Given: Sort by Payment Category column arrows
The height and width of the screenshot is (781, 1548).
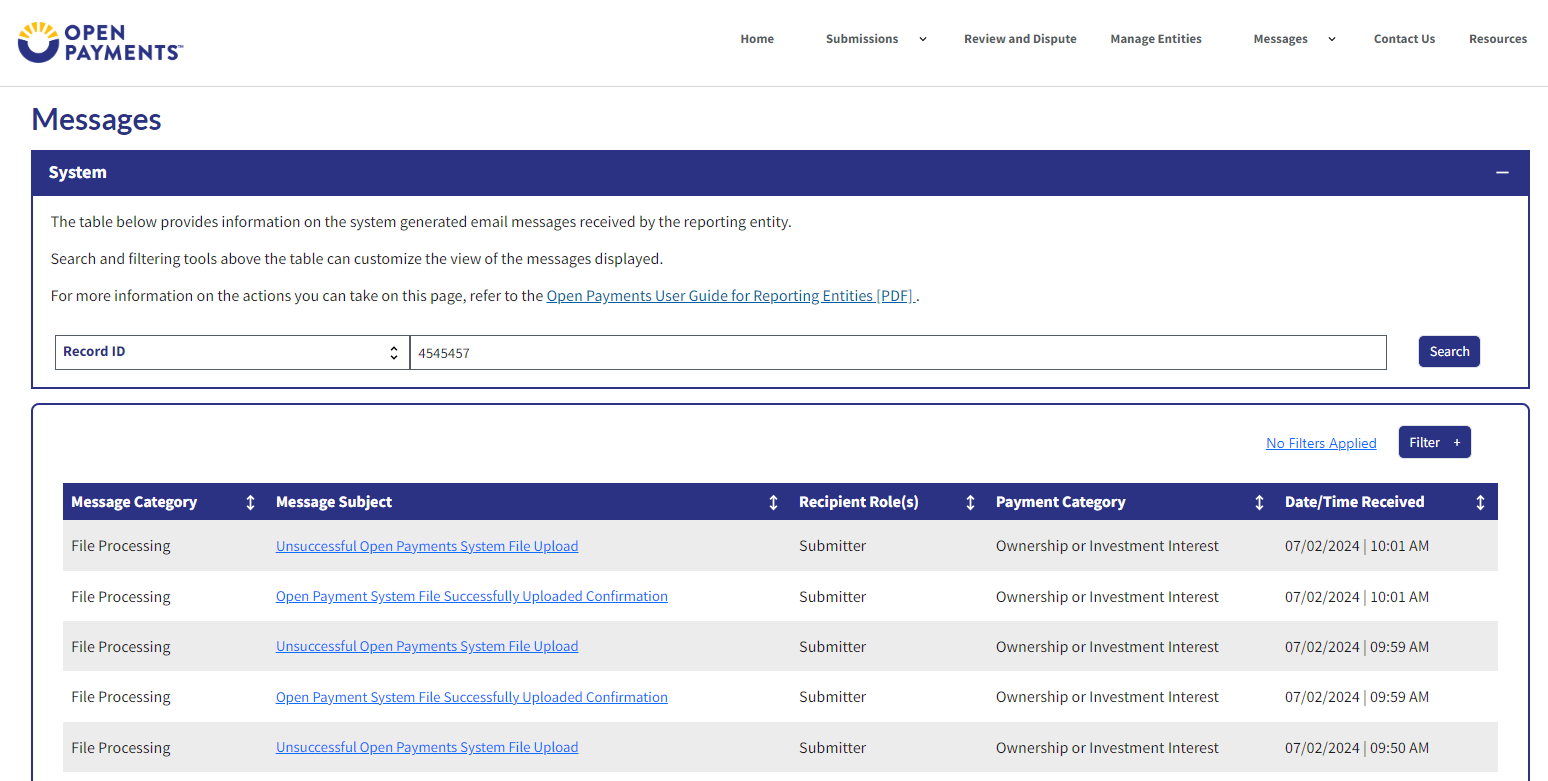Looking at the screenshot, I should click(1259, 503).
